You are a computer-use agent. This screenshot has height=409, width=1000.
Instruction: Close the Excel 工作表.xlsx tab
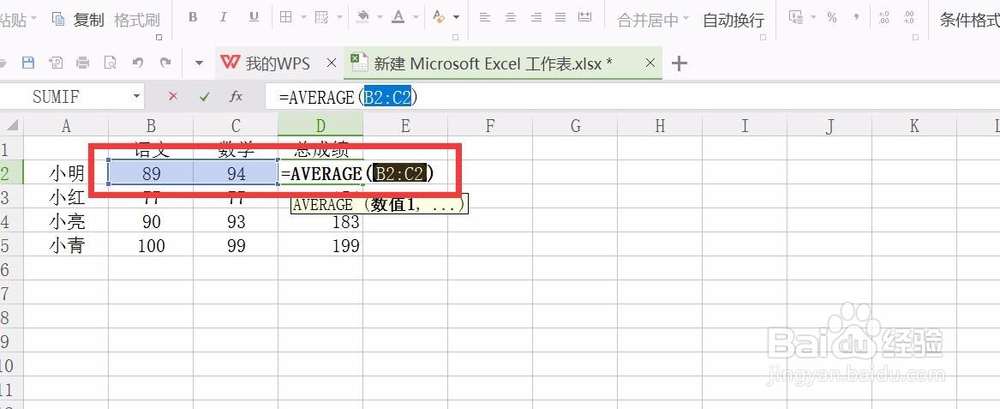[x=650, y=63]
